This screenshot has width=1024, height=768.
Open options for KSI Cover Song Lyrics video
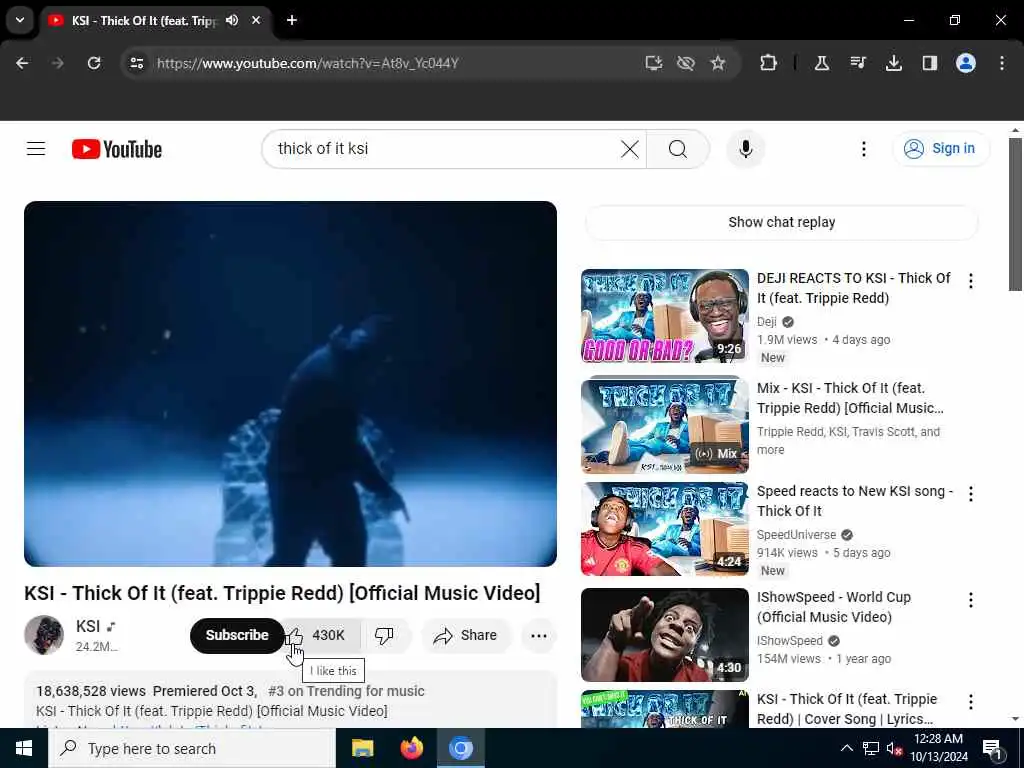click(x=970, y=702)
